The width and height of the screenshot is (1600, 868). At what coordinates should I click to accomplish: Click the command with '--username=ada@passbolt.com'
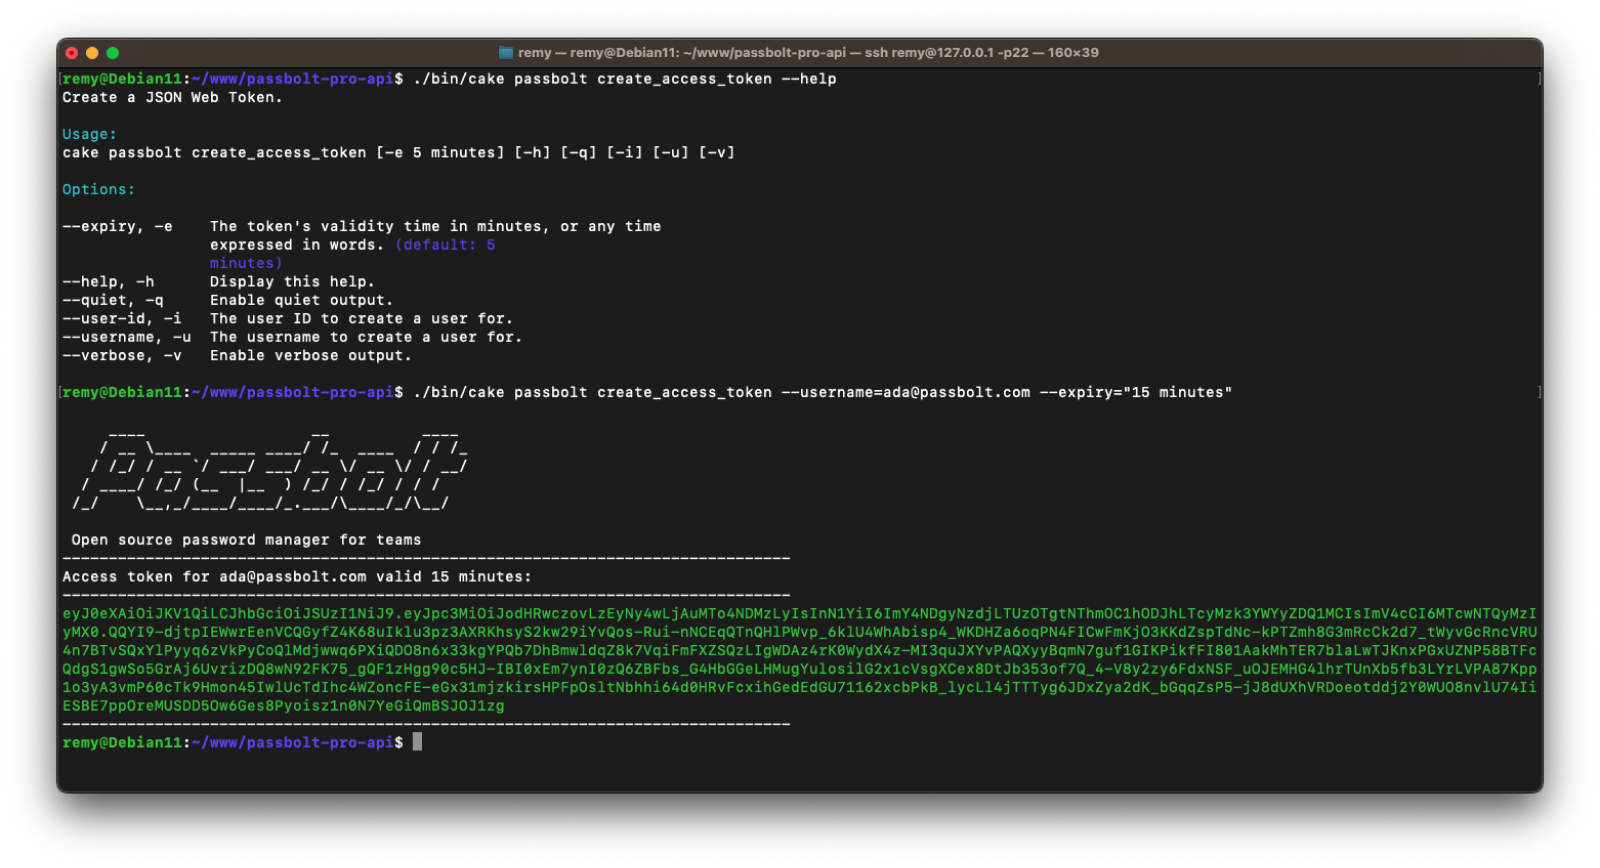(822, 393)
